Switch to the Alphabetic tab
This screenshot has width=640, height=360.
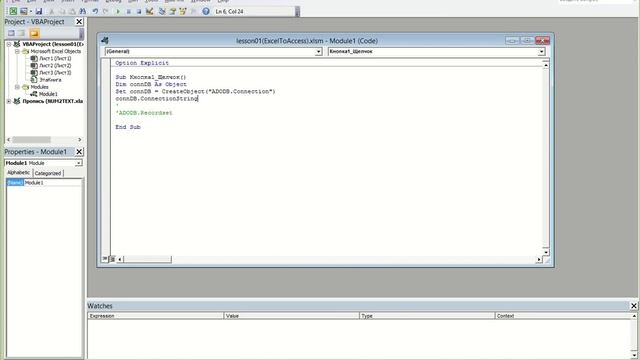click(19, 173)
